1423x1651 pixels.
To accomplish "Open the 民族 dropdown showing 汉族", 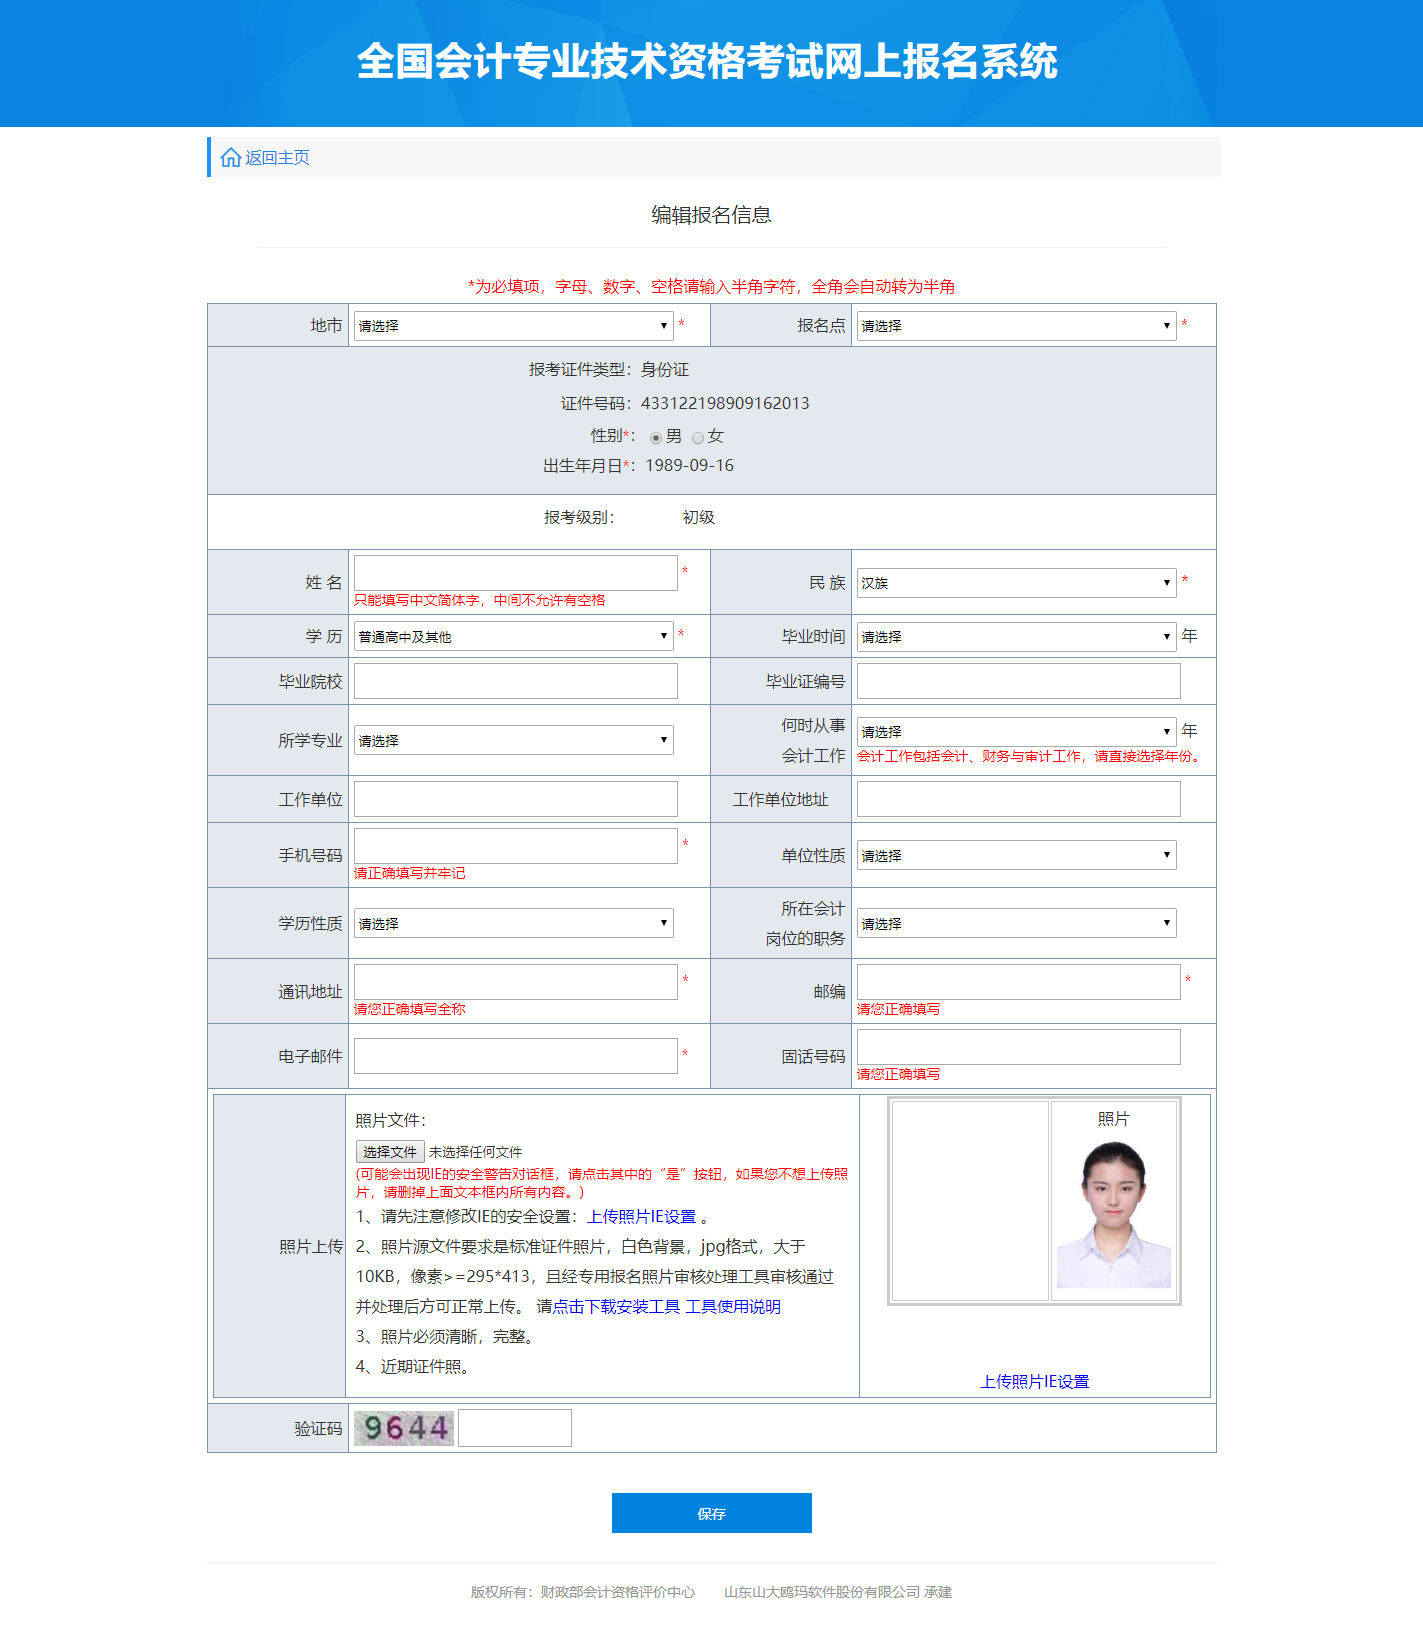I will point(1016,583).
